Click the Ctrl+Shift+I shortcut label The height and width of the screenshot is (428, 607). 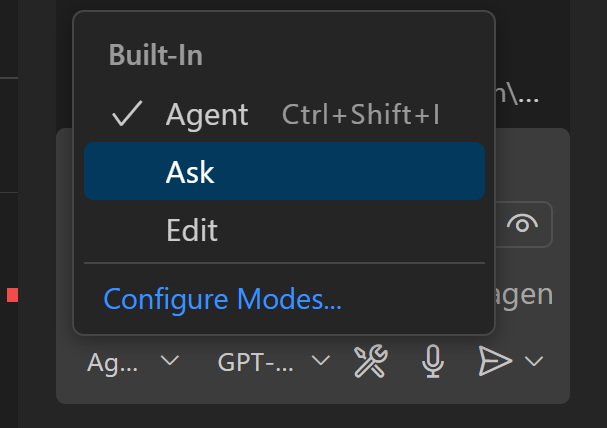(361, 115)
